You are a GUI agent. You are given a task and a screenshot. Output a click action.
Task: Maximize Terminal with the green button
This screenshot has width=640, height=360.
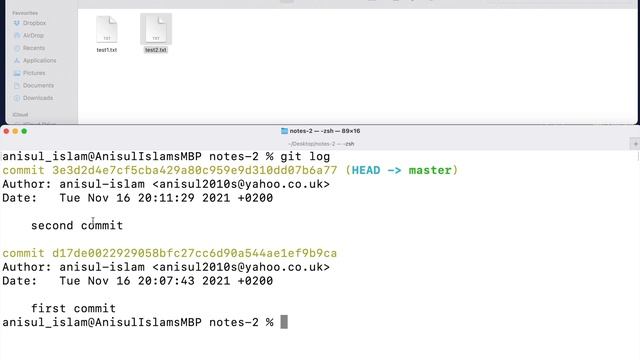coord(24,131)
